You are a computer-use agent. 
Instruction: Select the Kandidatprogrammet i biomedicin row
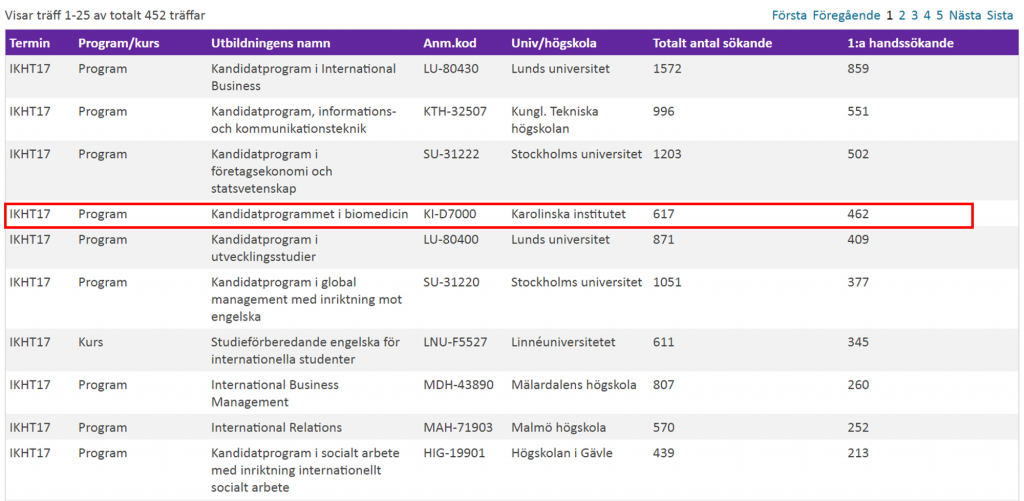[x=489, y=215]
